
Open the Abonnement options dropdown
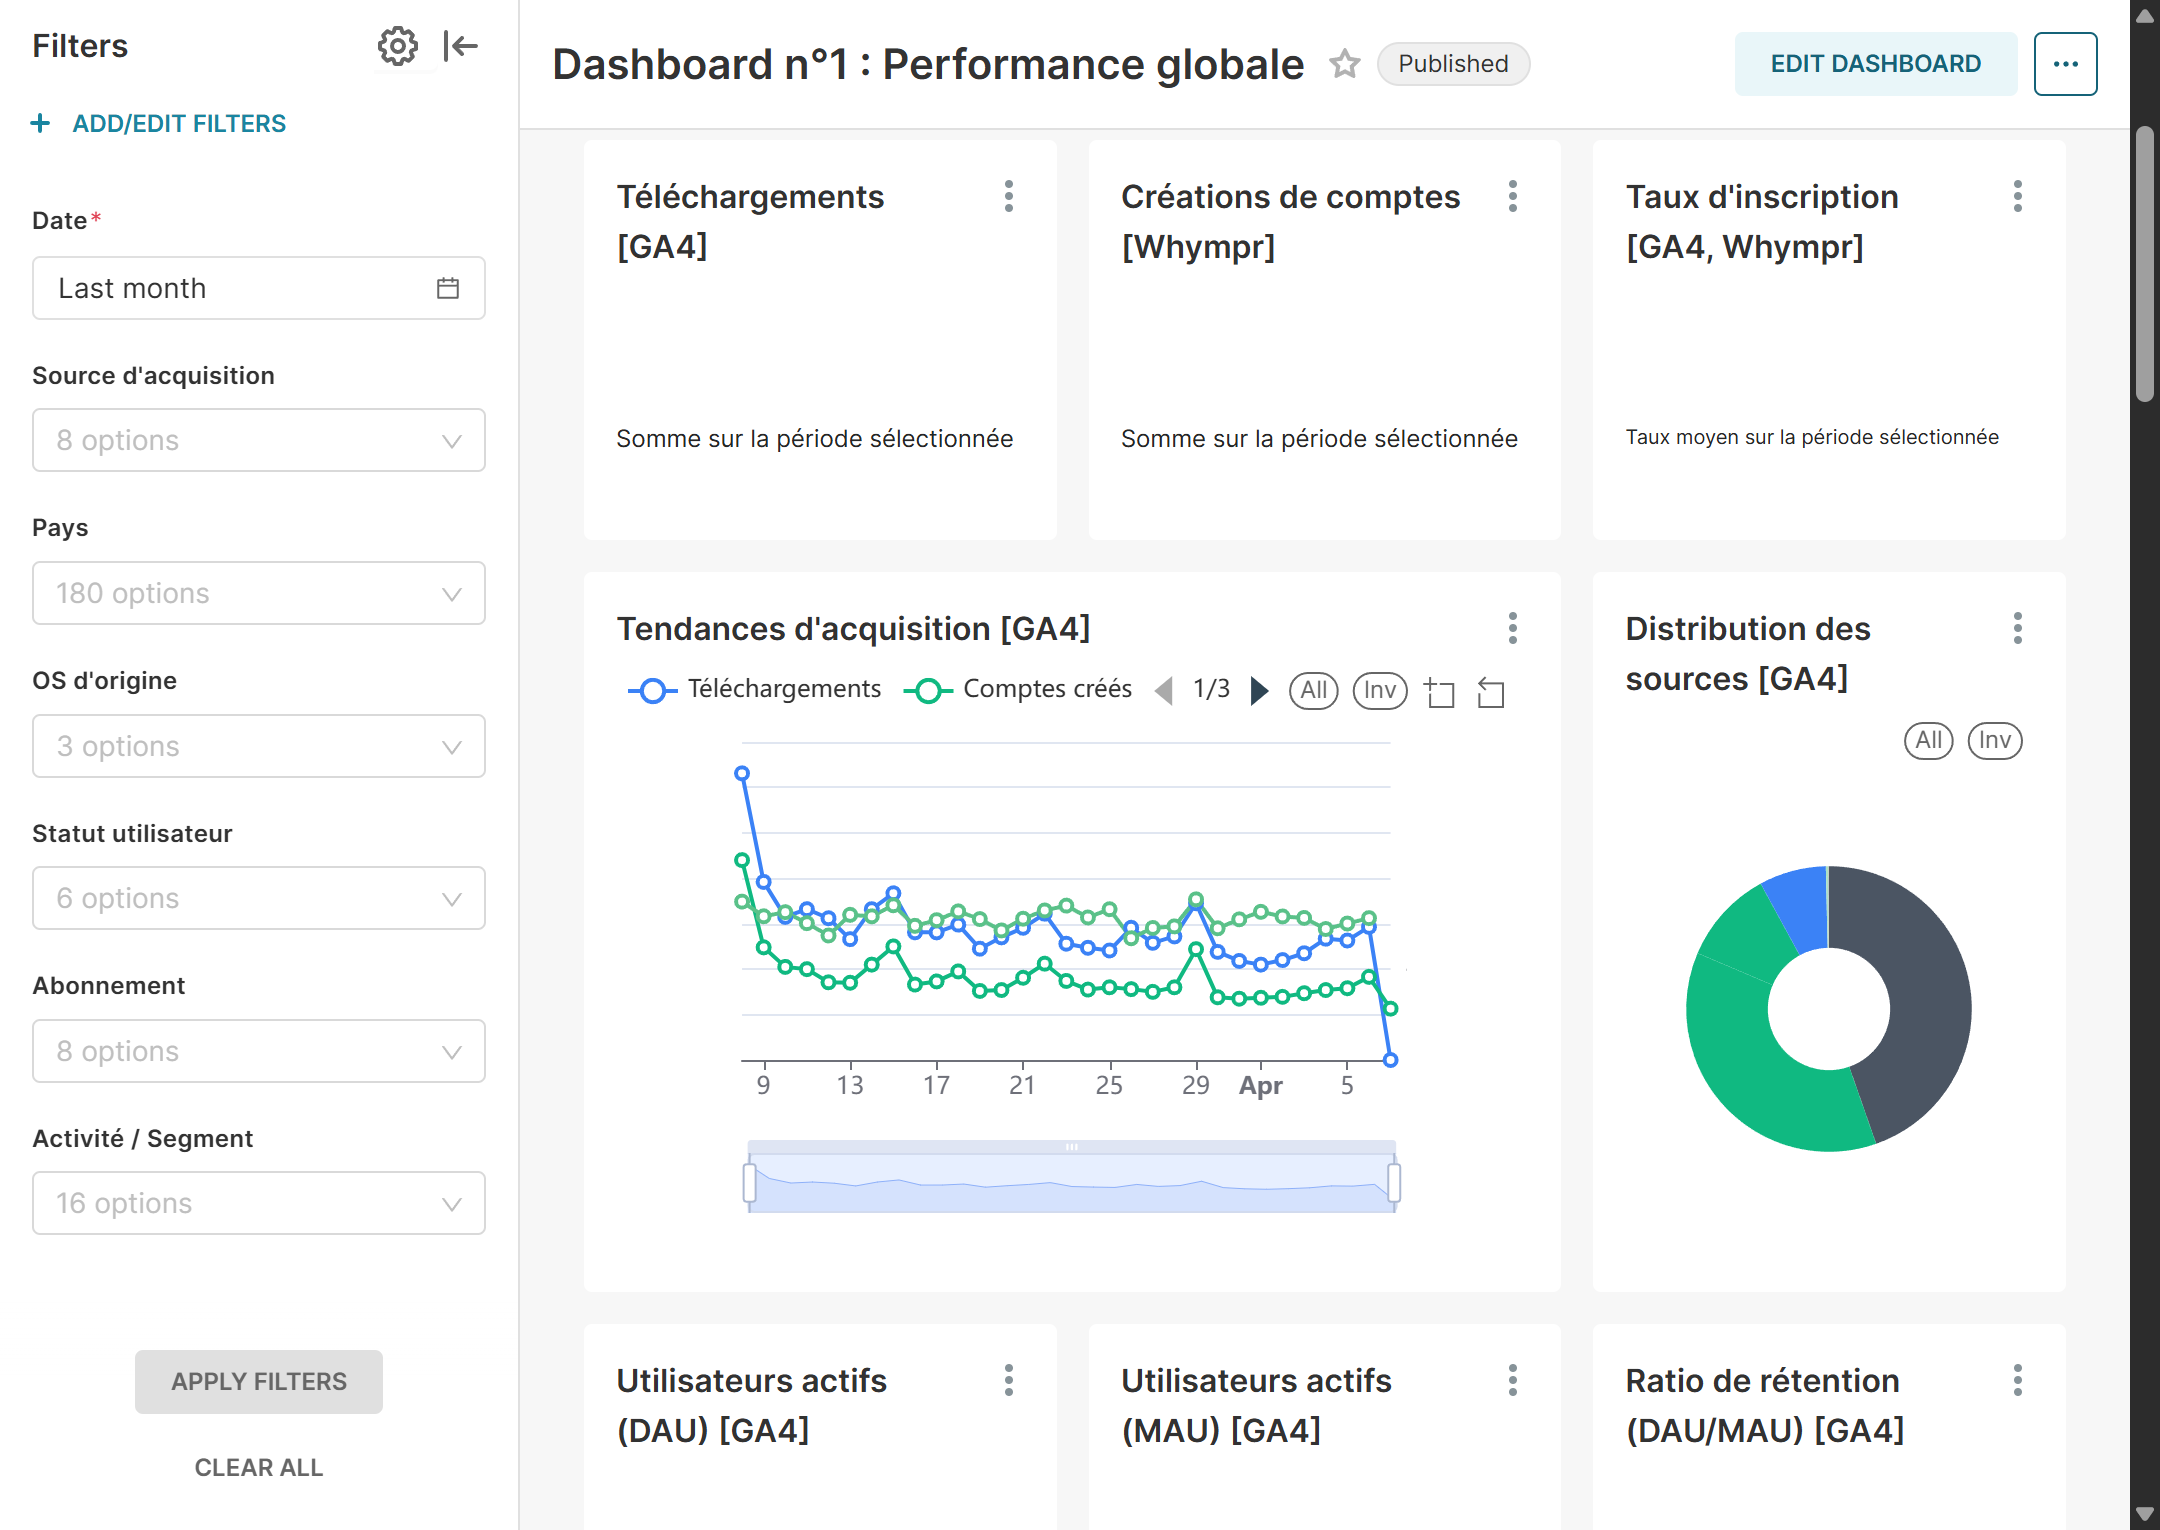tap(258, 1051)
